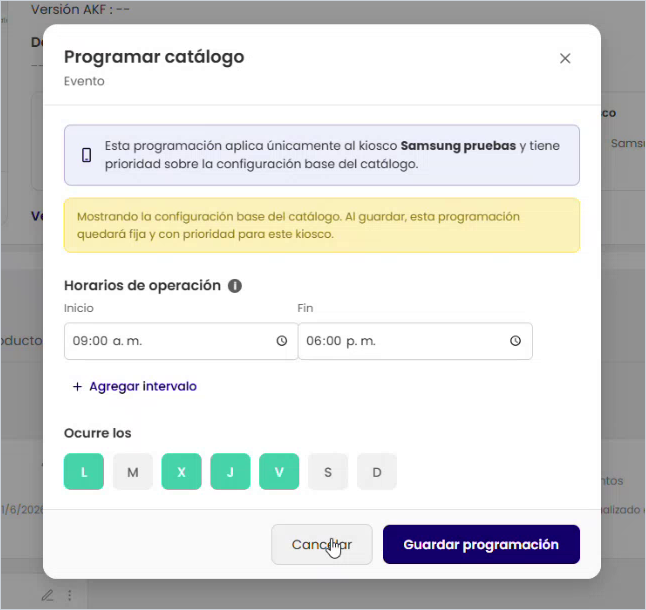The height and width of the screenshot is (610, 646).
Task: Deselect Thursday (J) day
Action: coord(230,472)
